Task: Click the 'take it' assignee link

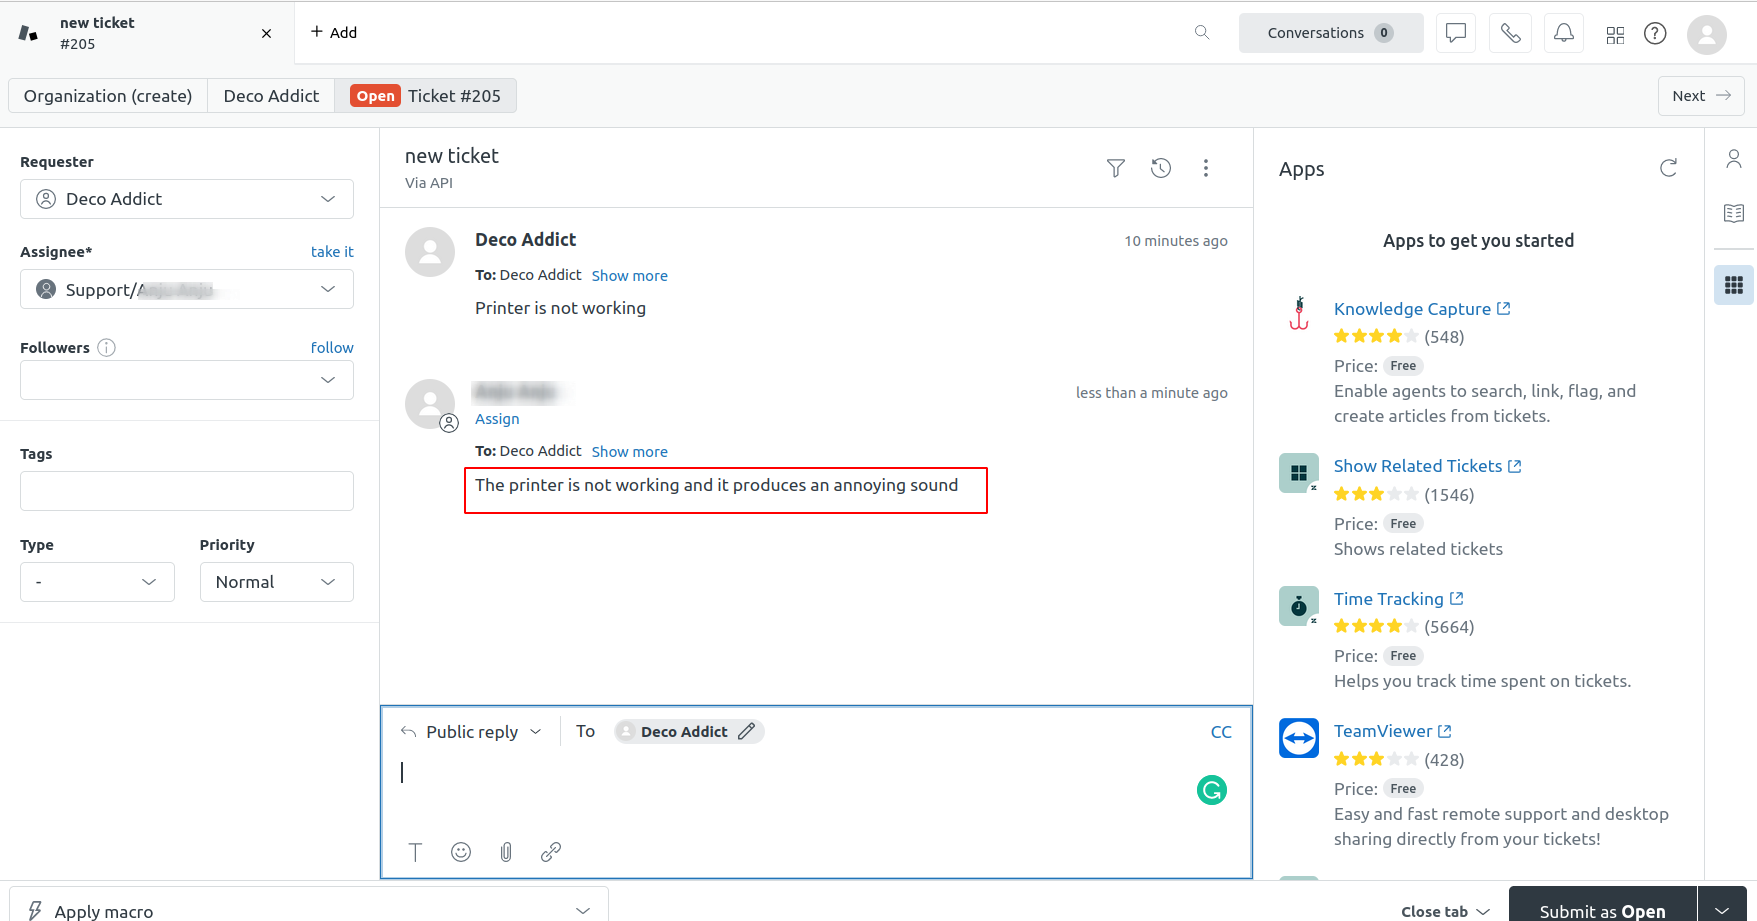Action: (332, 252)
